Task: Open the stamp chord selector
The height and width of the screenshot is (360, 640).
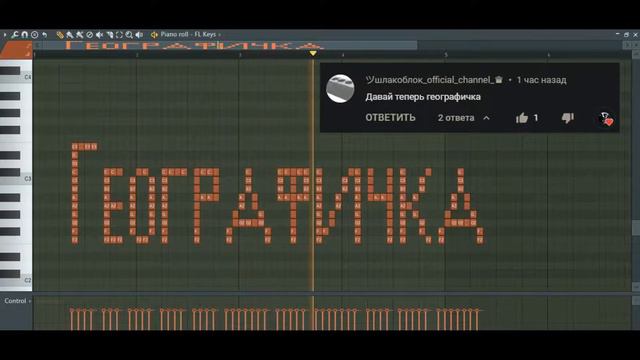Action: click(35, 35)
